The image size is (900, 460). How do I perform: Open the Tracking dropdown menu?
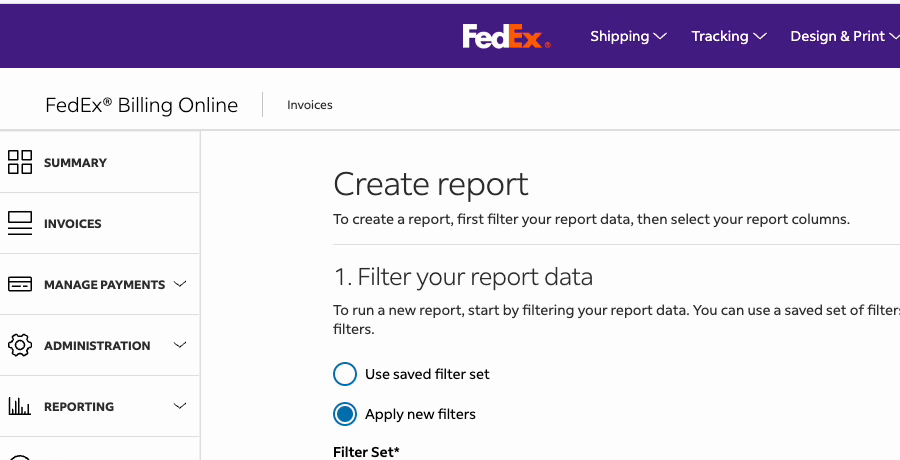(x=729, y=36)
